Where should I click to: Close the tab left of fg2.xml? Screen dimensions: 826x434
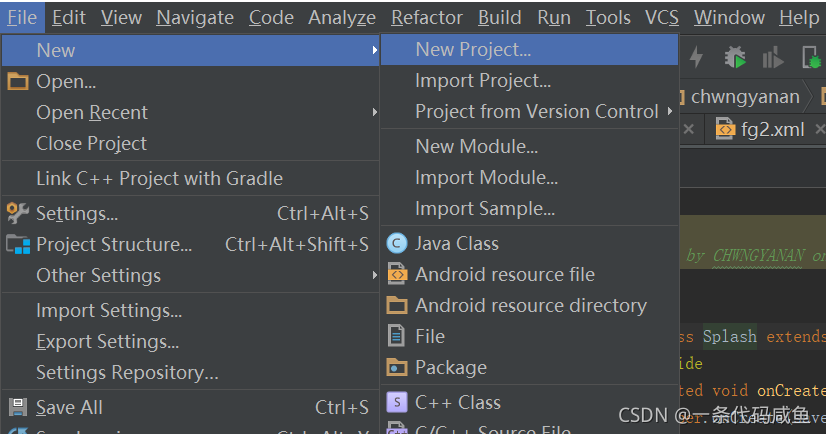click(688, 129)
